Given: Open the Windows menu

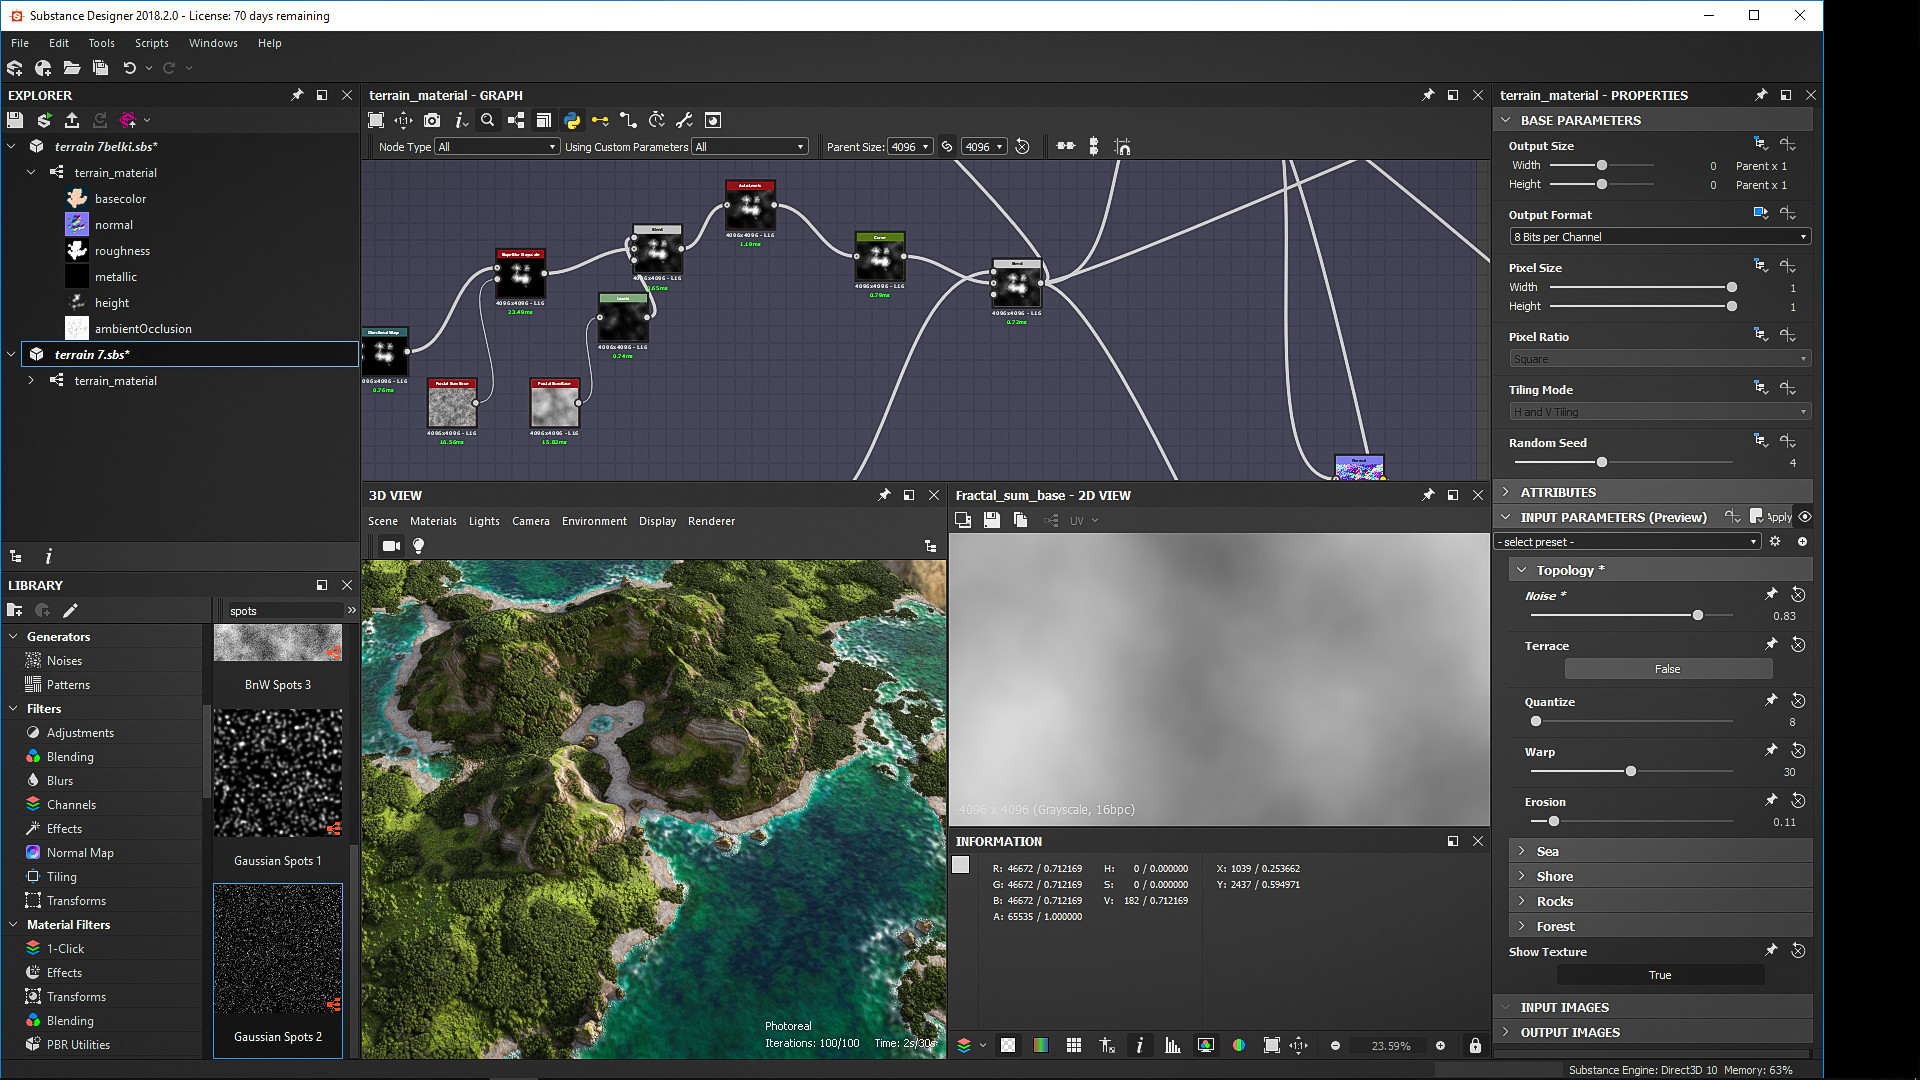Looking at the screenshot, I should 213,43.
